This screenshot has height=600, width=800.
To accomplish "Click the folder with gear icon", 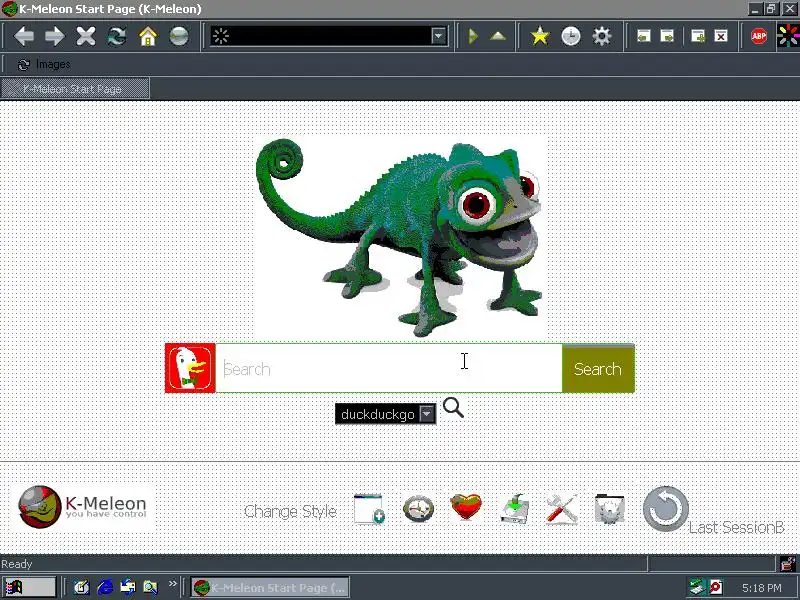I will (610, 509).
